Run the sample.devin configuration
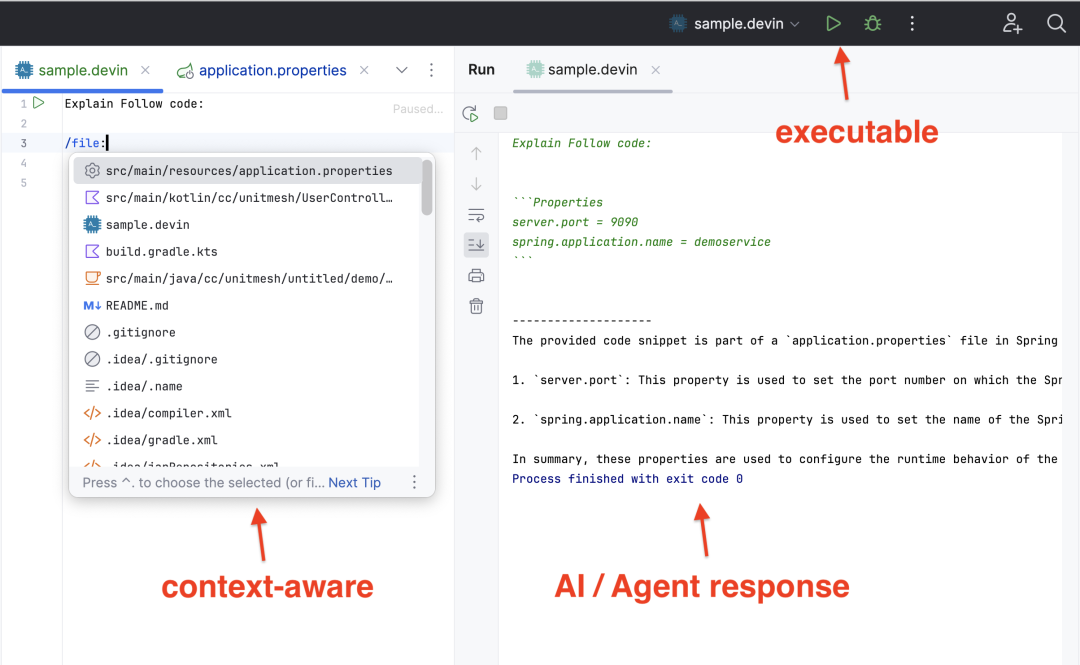The width and height of the screenshot is (1080, 665). pos(833,23)
